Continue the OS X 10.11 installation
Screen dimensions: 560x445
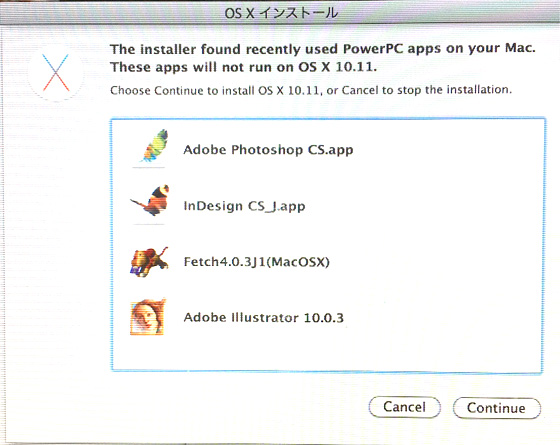pyautogui.click(x=497, y=408)
